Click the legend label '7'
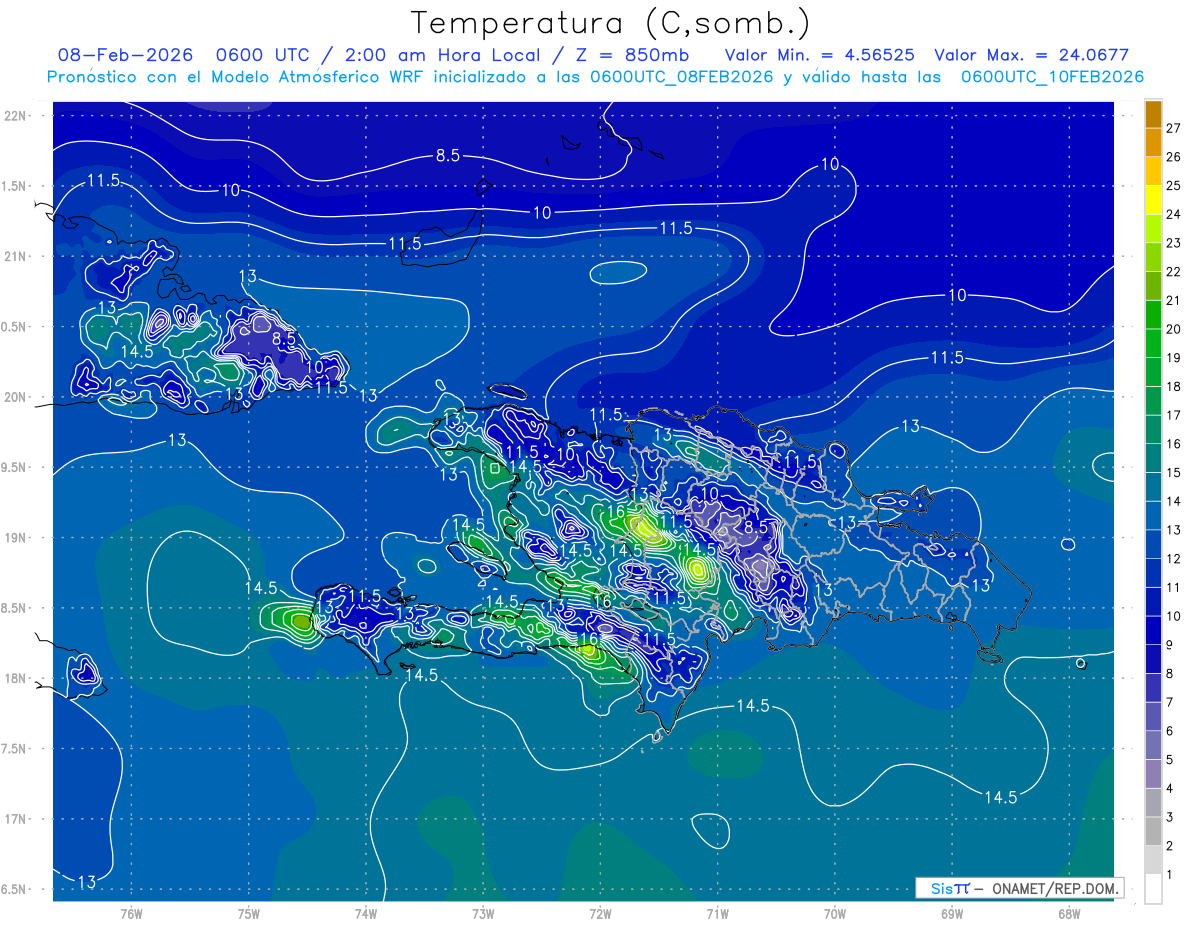The width and height of the screenshot is (1200, 927). [1170, 702]
